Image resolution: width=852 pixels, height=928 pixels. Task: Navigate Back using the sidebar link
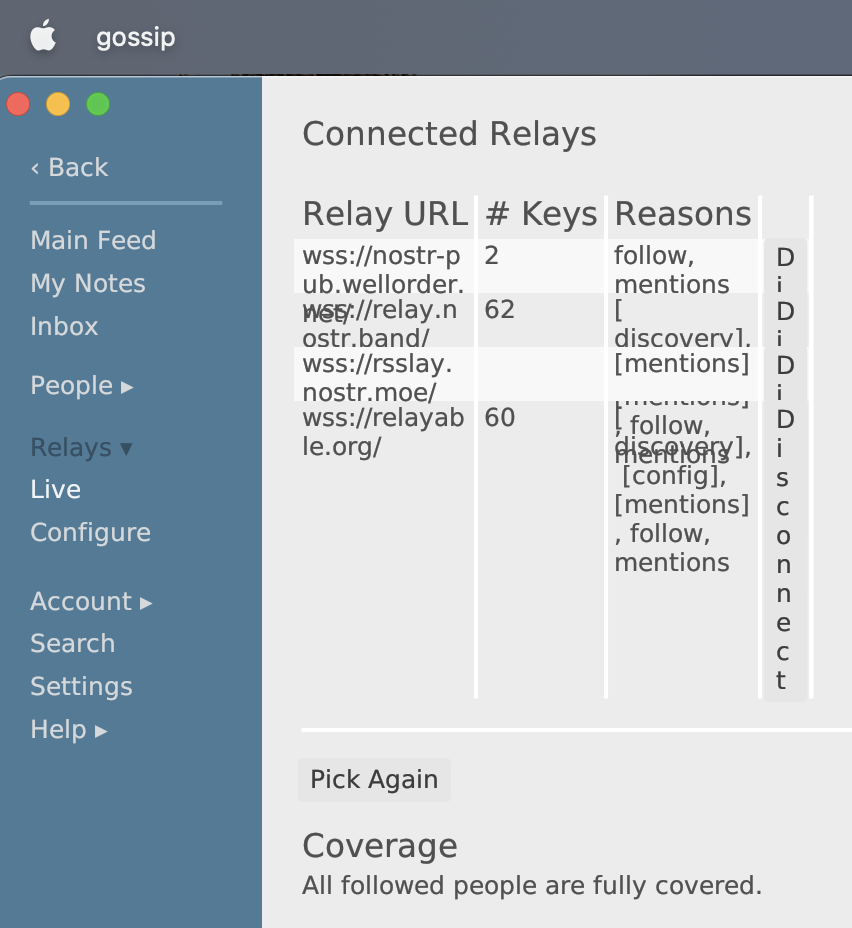69,167
